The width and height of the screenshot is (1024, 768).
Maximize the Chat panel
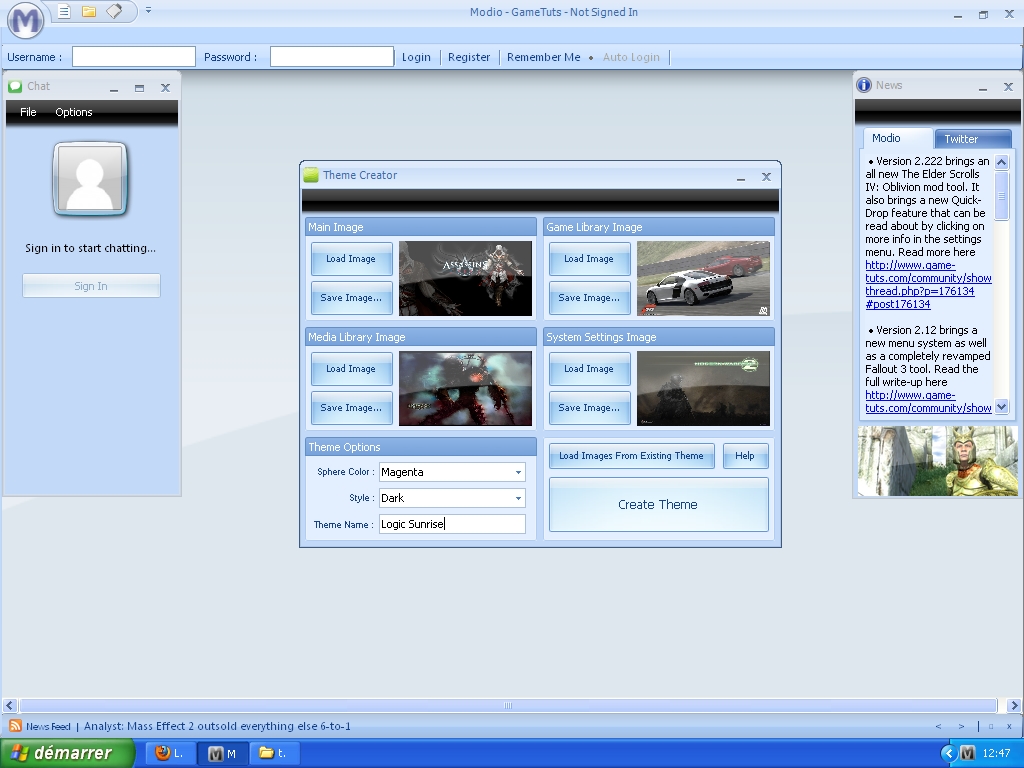point(139,88)
